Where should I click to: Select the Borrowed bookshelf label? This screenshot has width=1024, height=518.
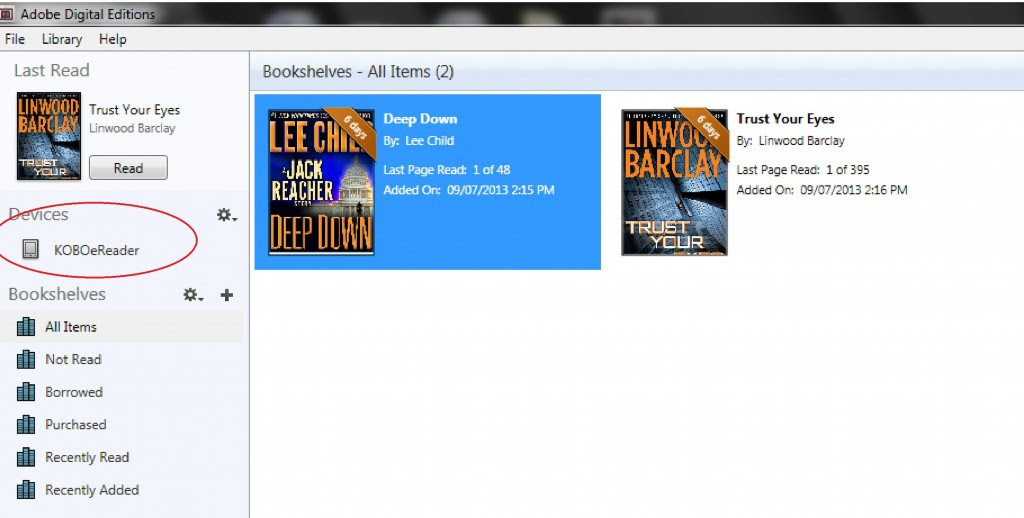pyautogui.click(x=74, y=392)
